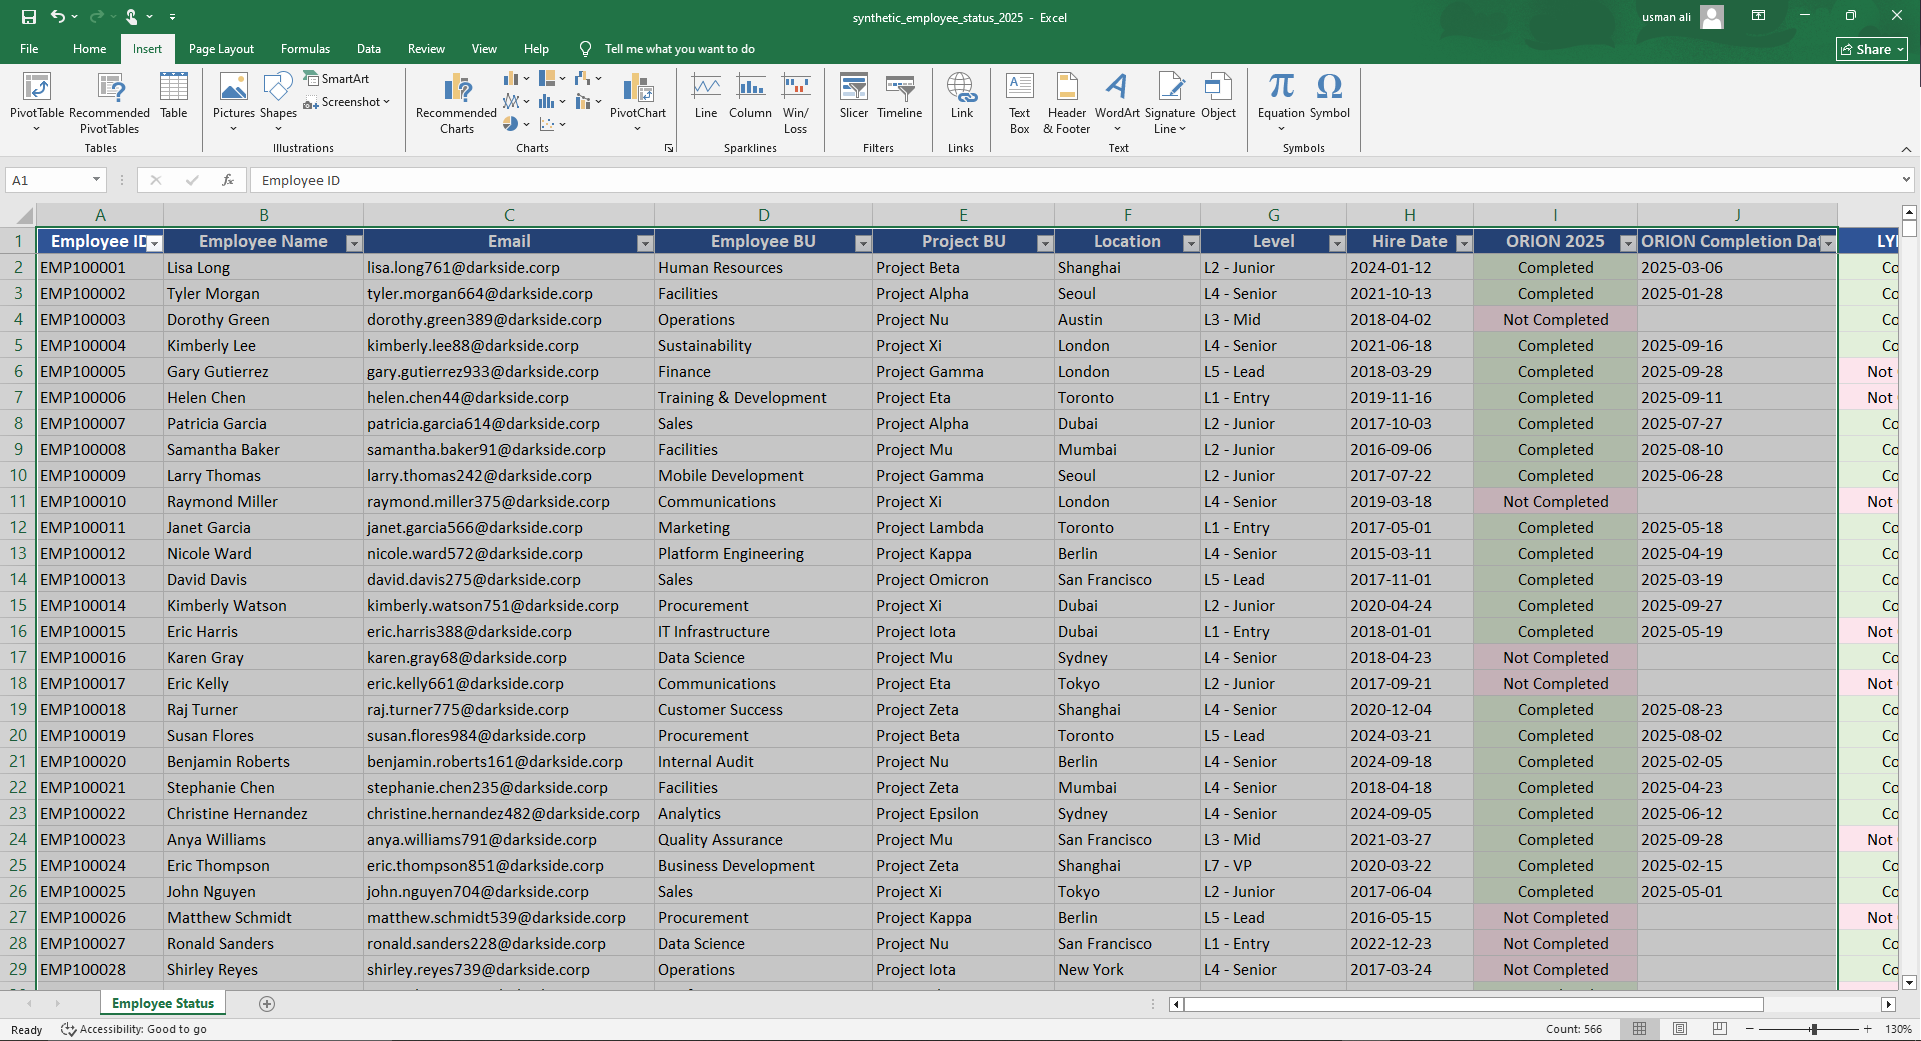Switch to the Formulas tab
This screenshot has height=1041, width=1921.
[305, 48]
